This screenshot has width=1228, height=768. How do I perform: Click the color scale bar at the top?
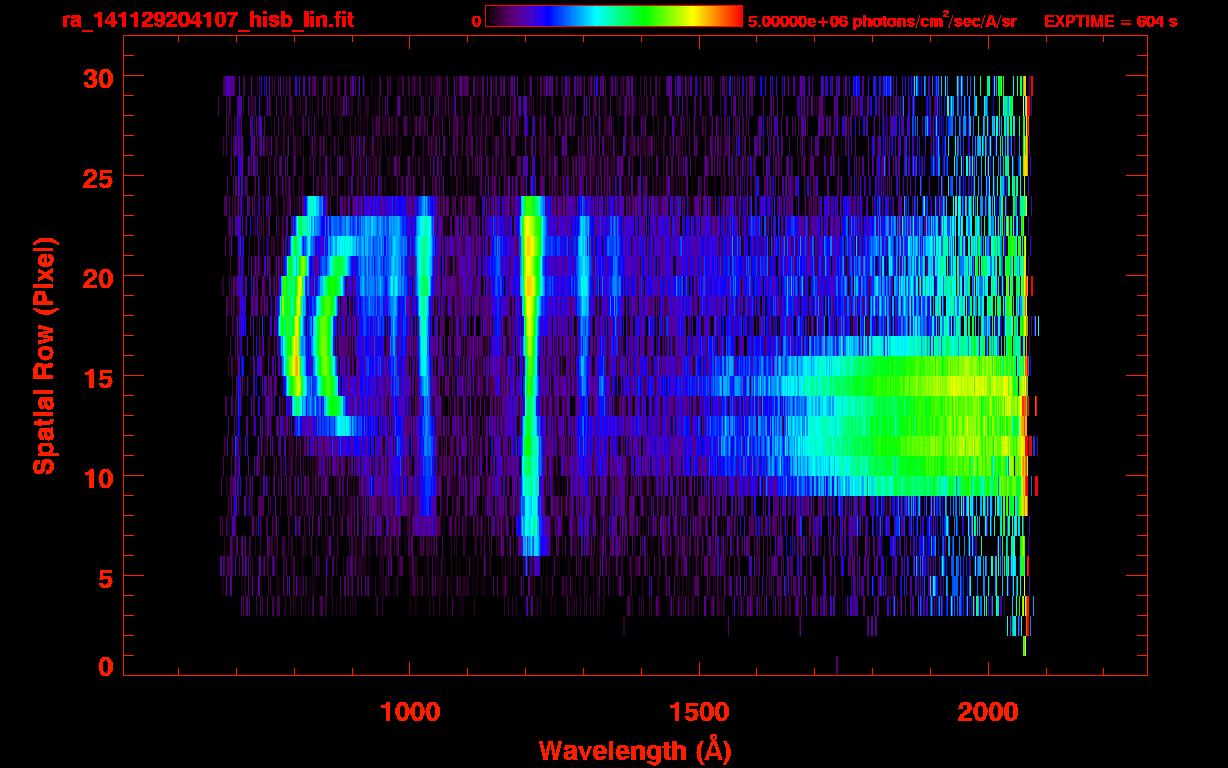(614, 17)
